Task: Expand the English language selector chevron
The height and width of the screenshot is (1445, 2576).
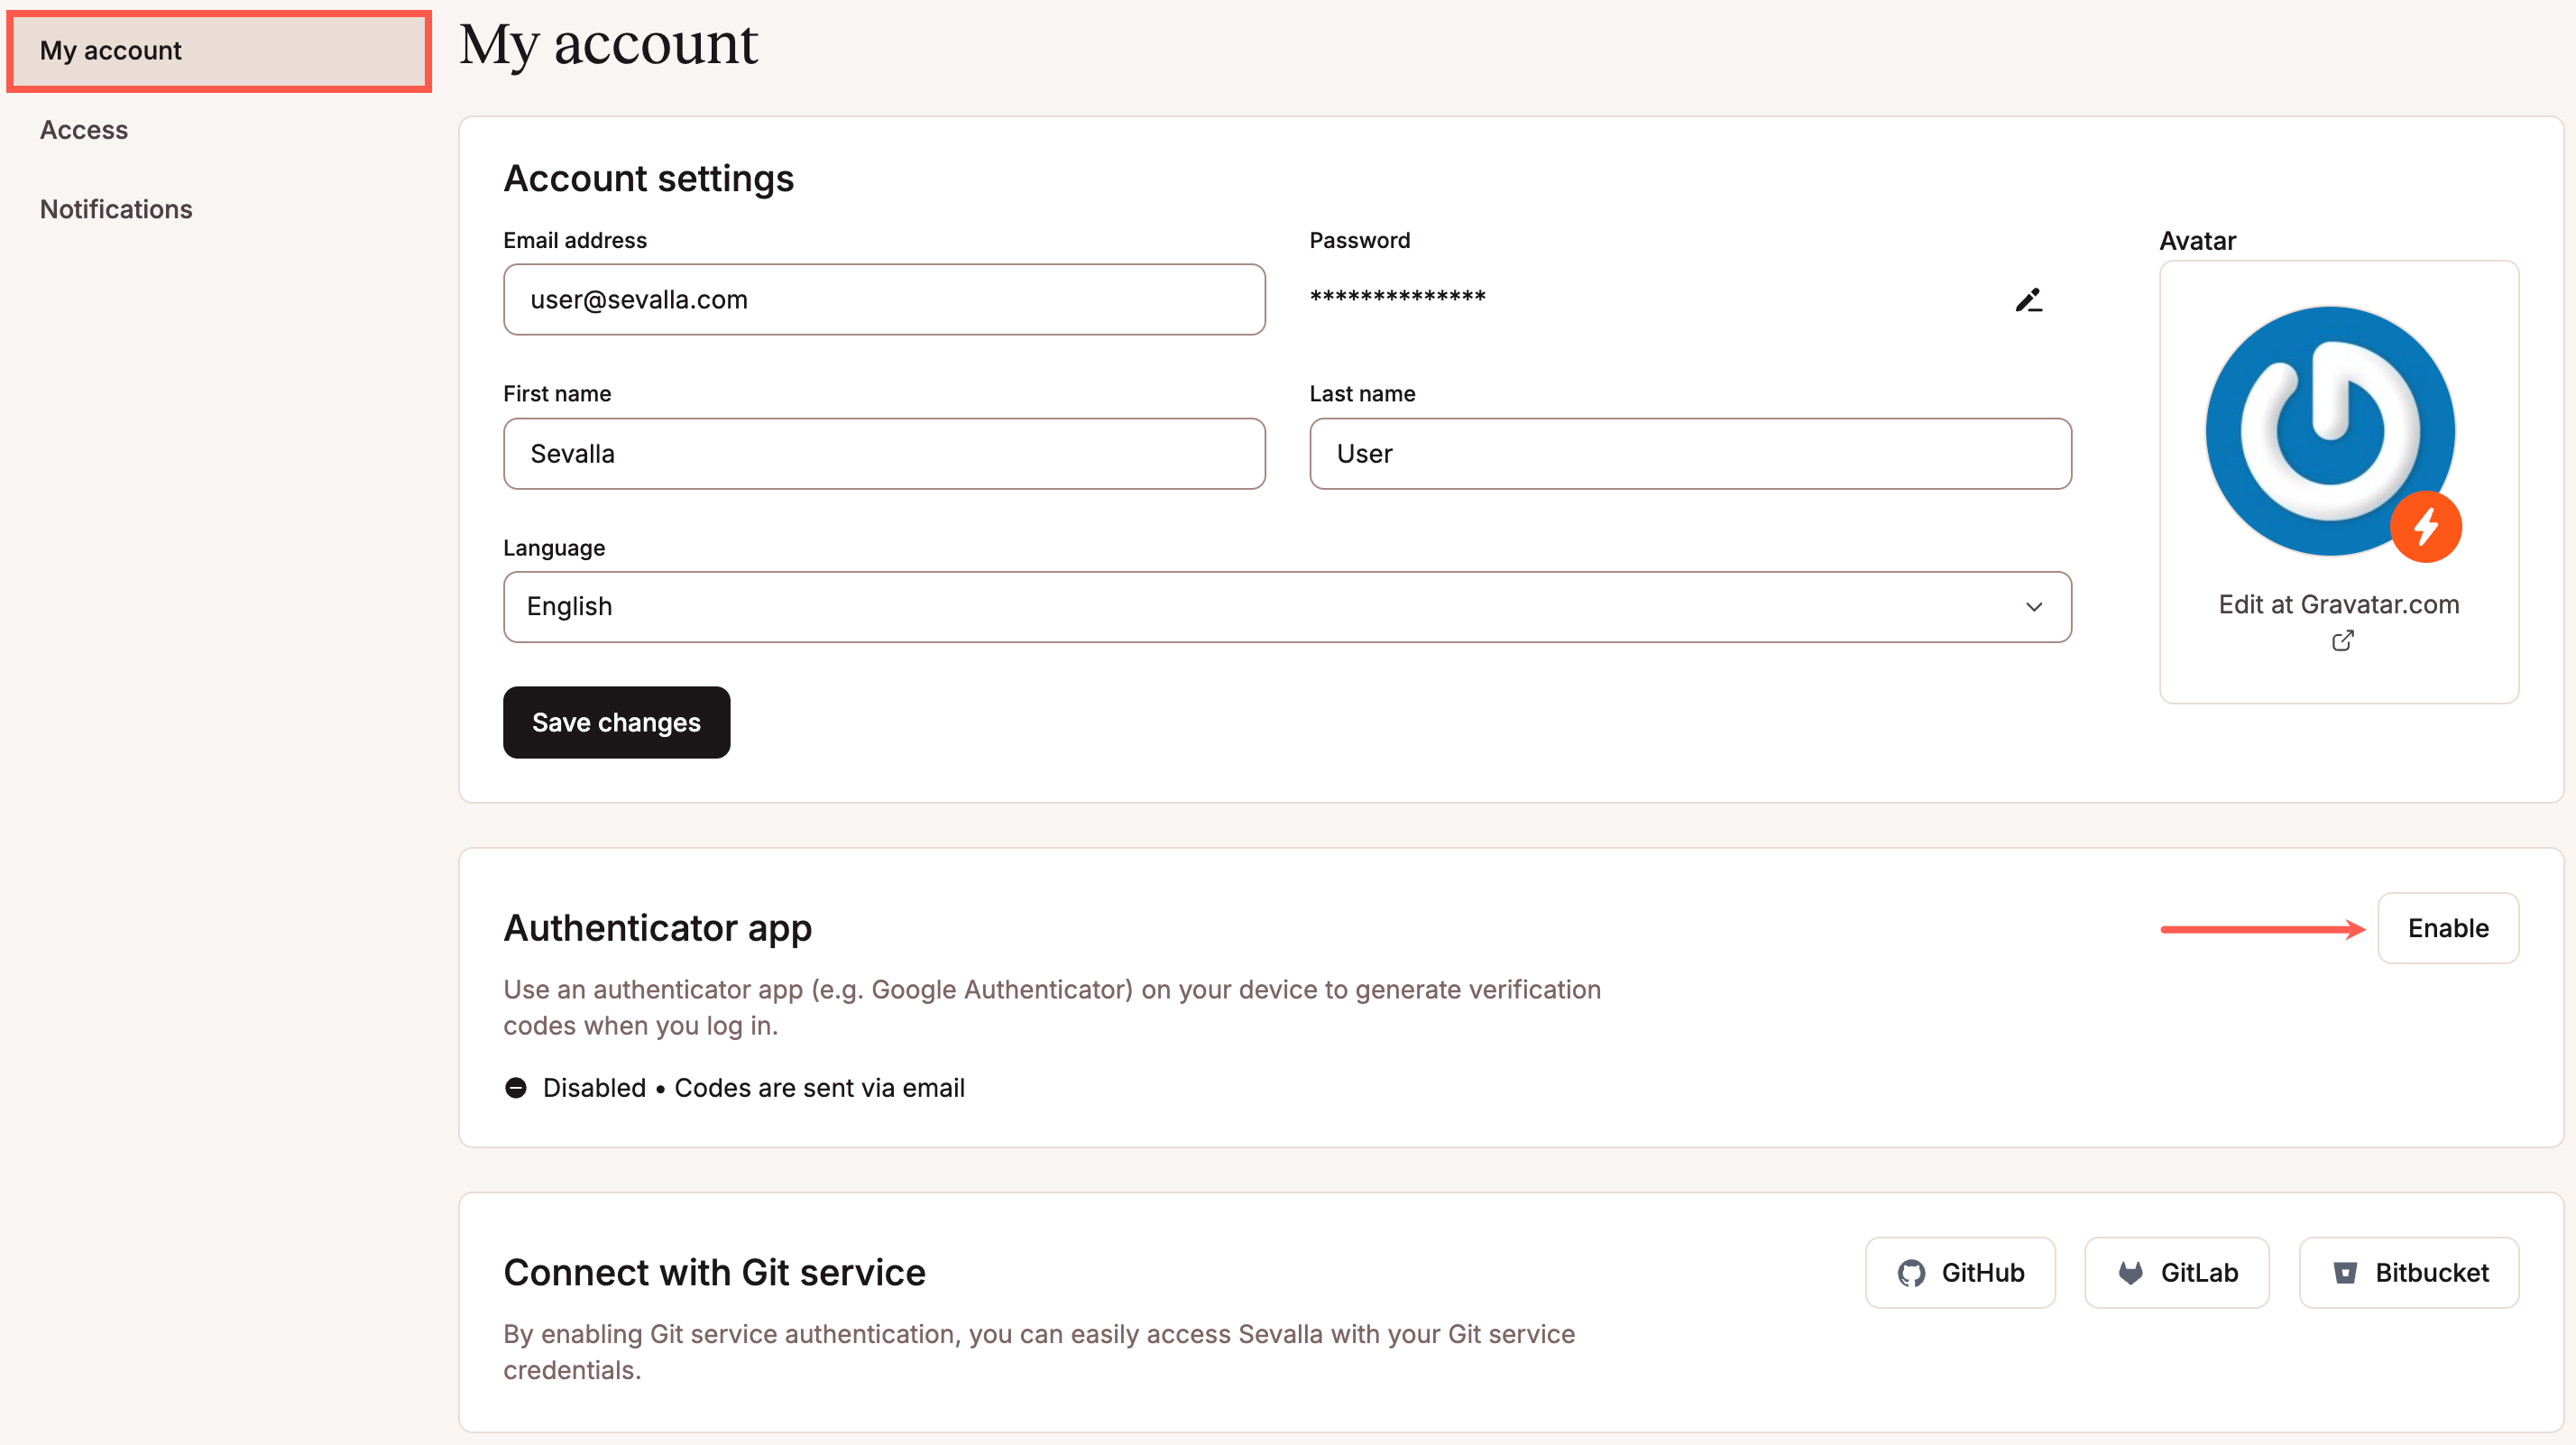Action: [2035, 607]
